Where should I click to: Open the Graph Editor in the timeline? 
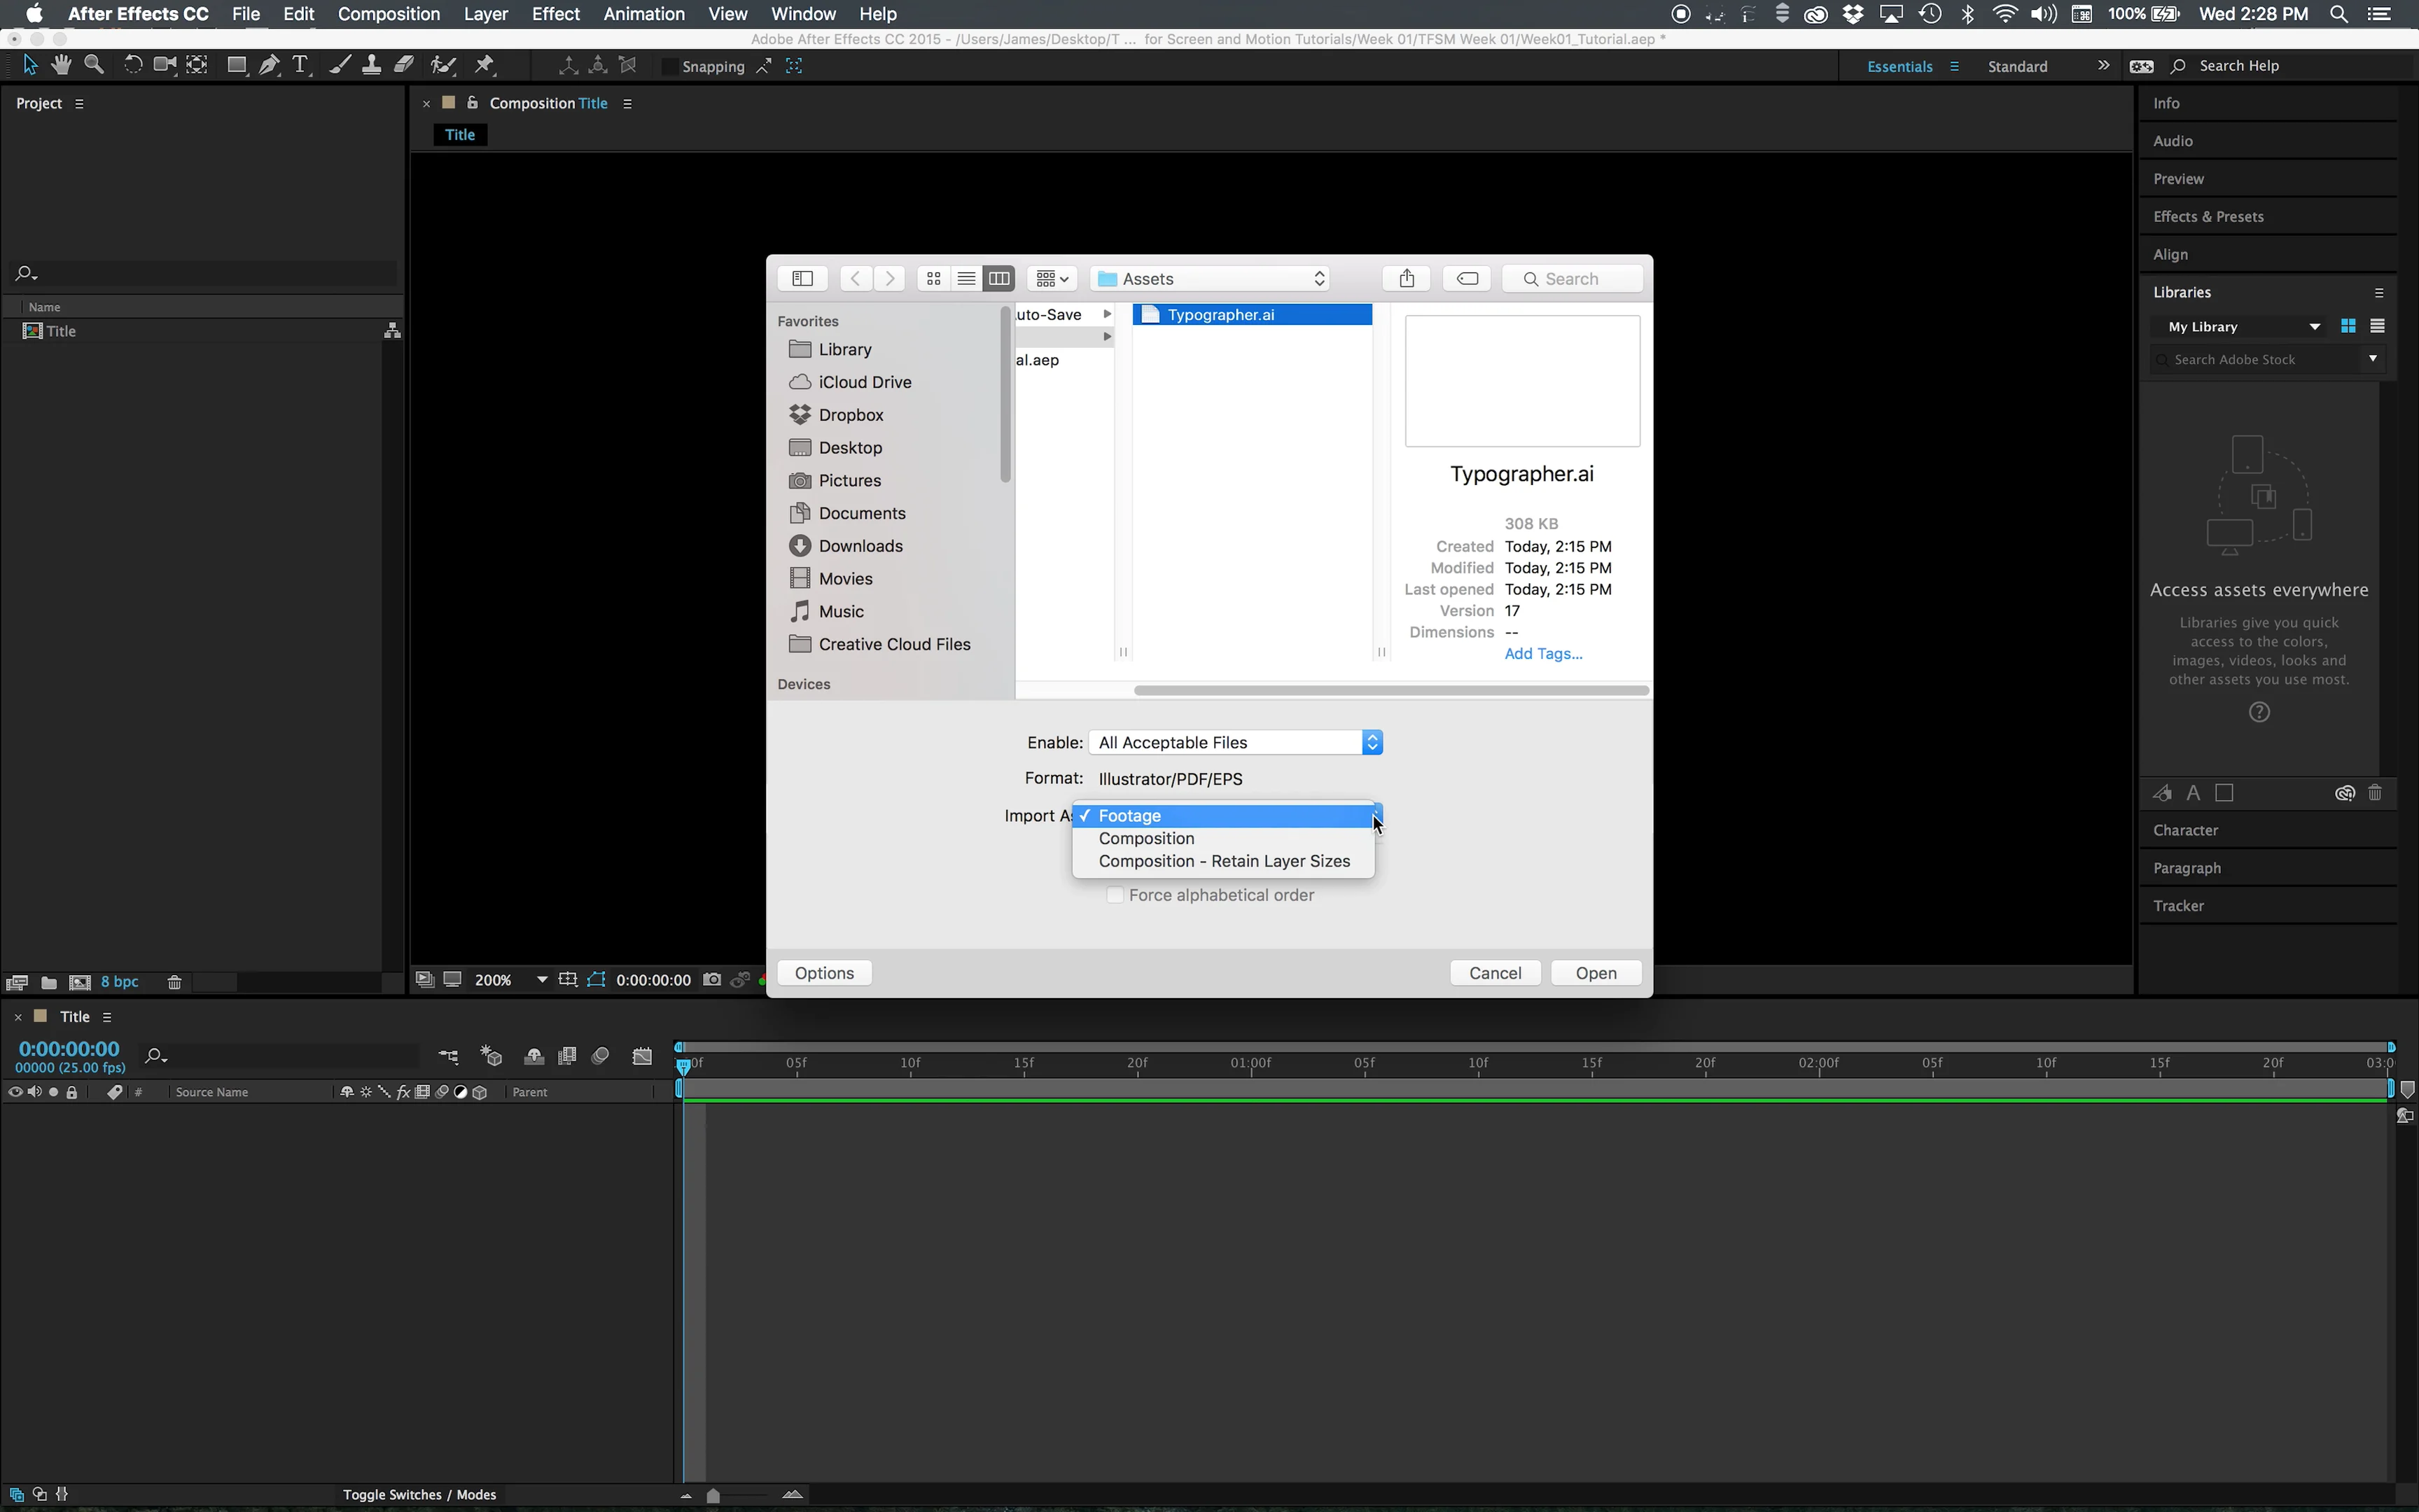643,1055
